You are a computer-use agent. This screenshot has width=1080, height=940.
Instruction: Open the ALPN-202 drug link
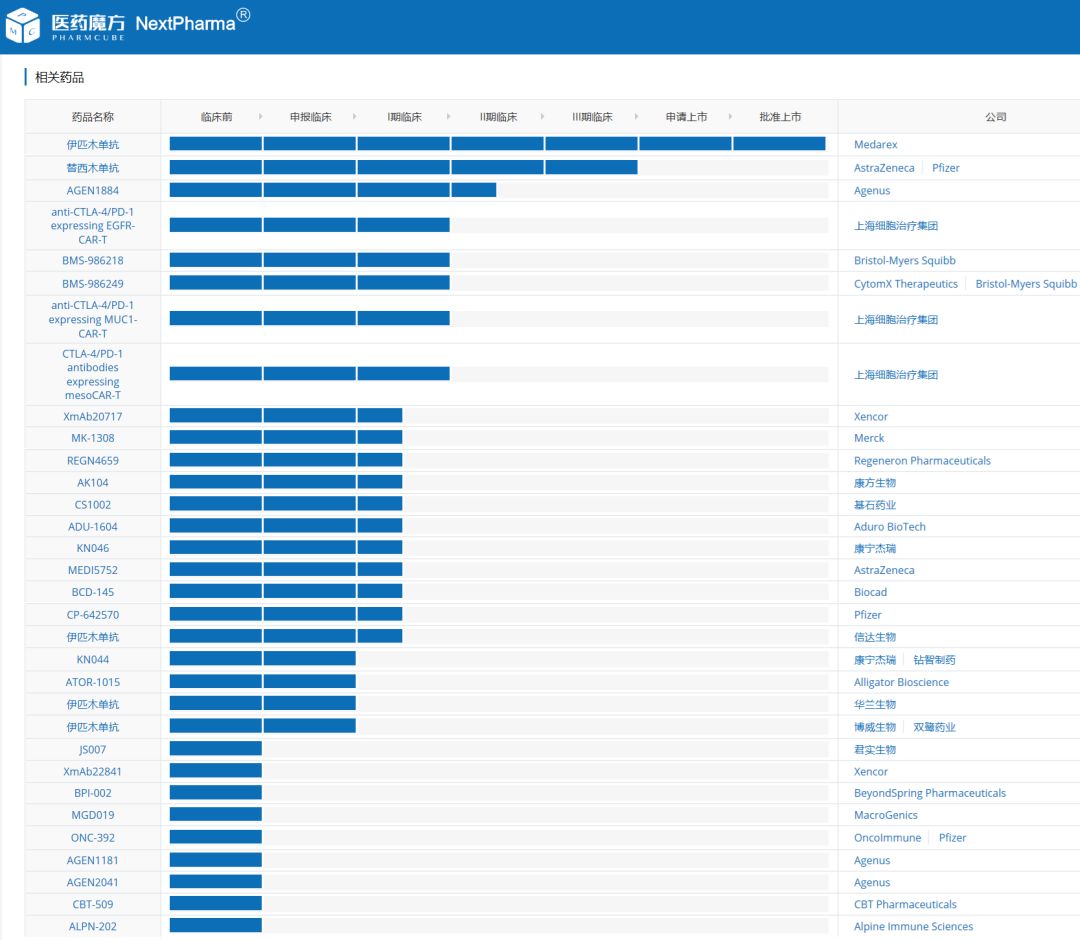pos(92,927)
